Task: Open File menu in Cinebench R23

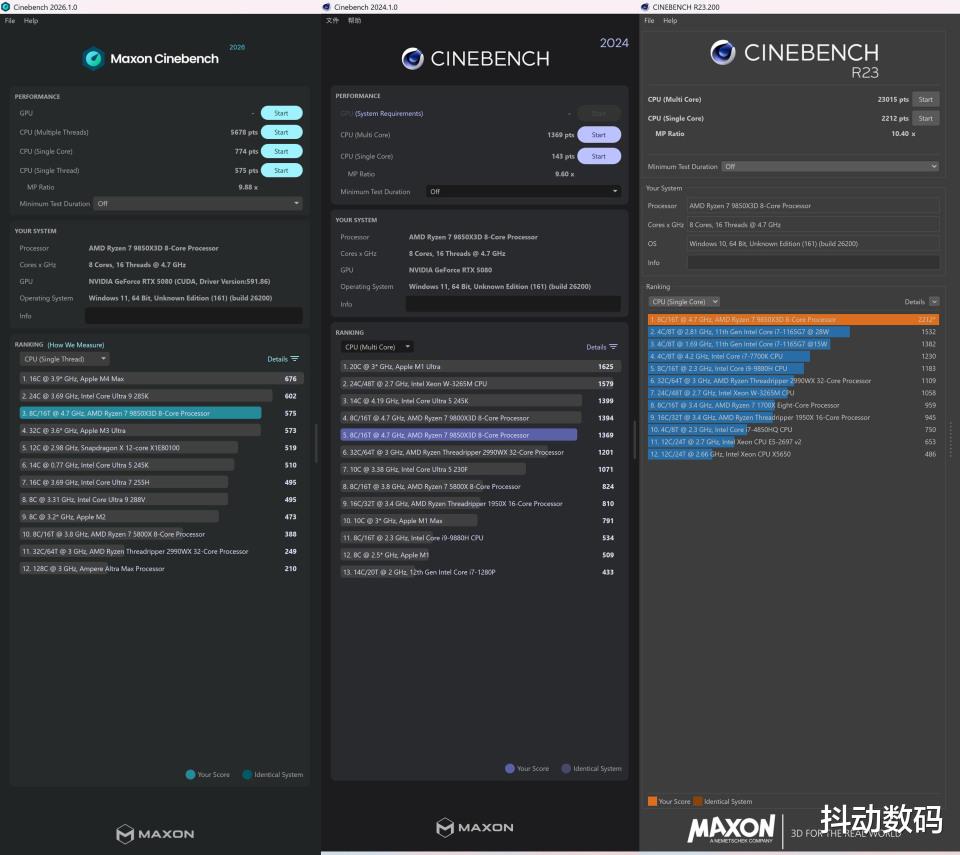Action: (650, 21)
